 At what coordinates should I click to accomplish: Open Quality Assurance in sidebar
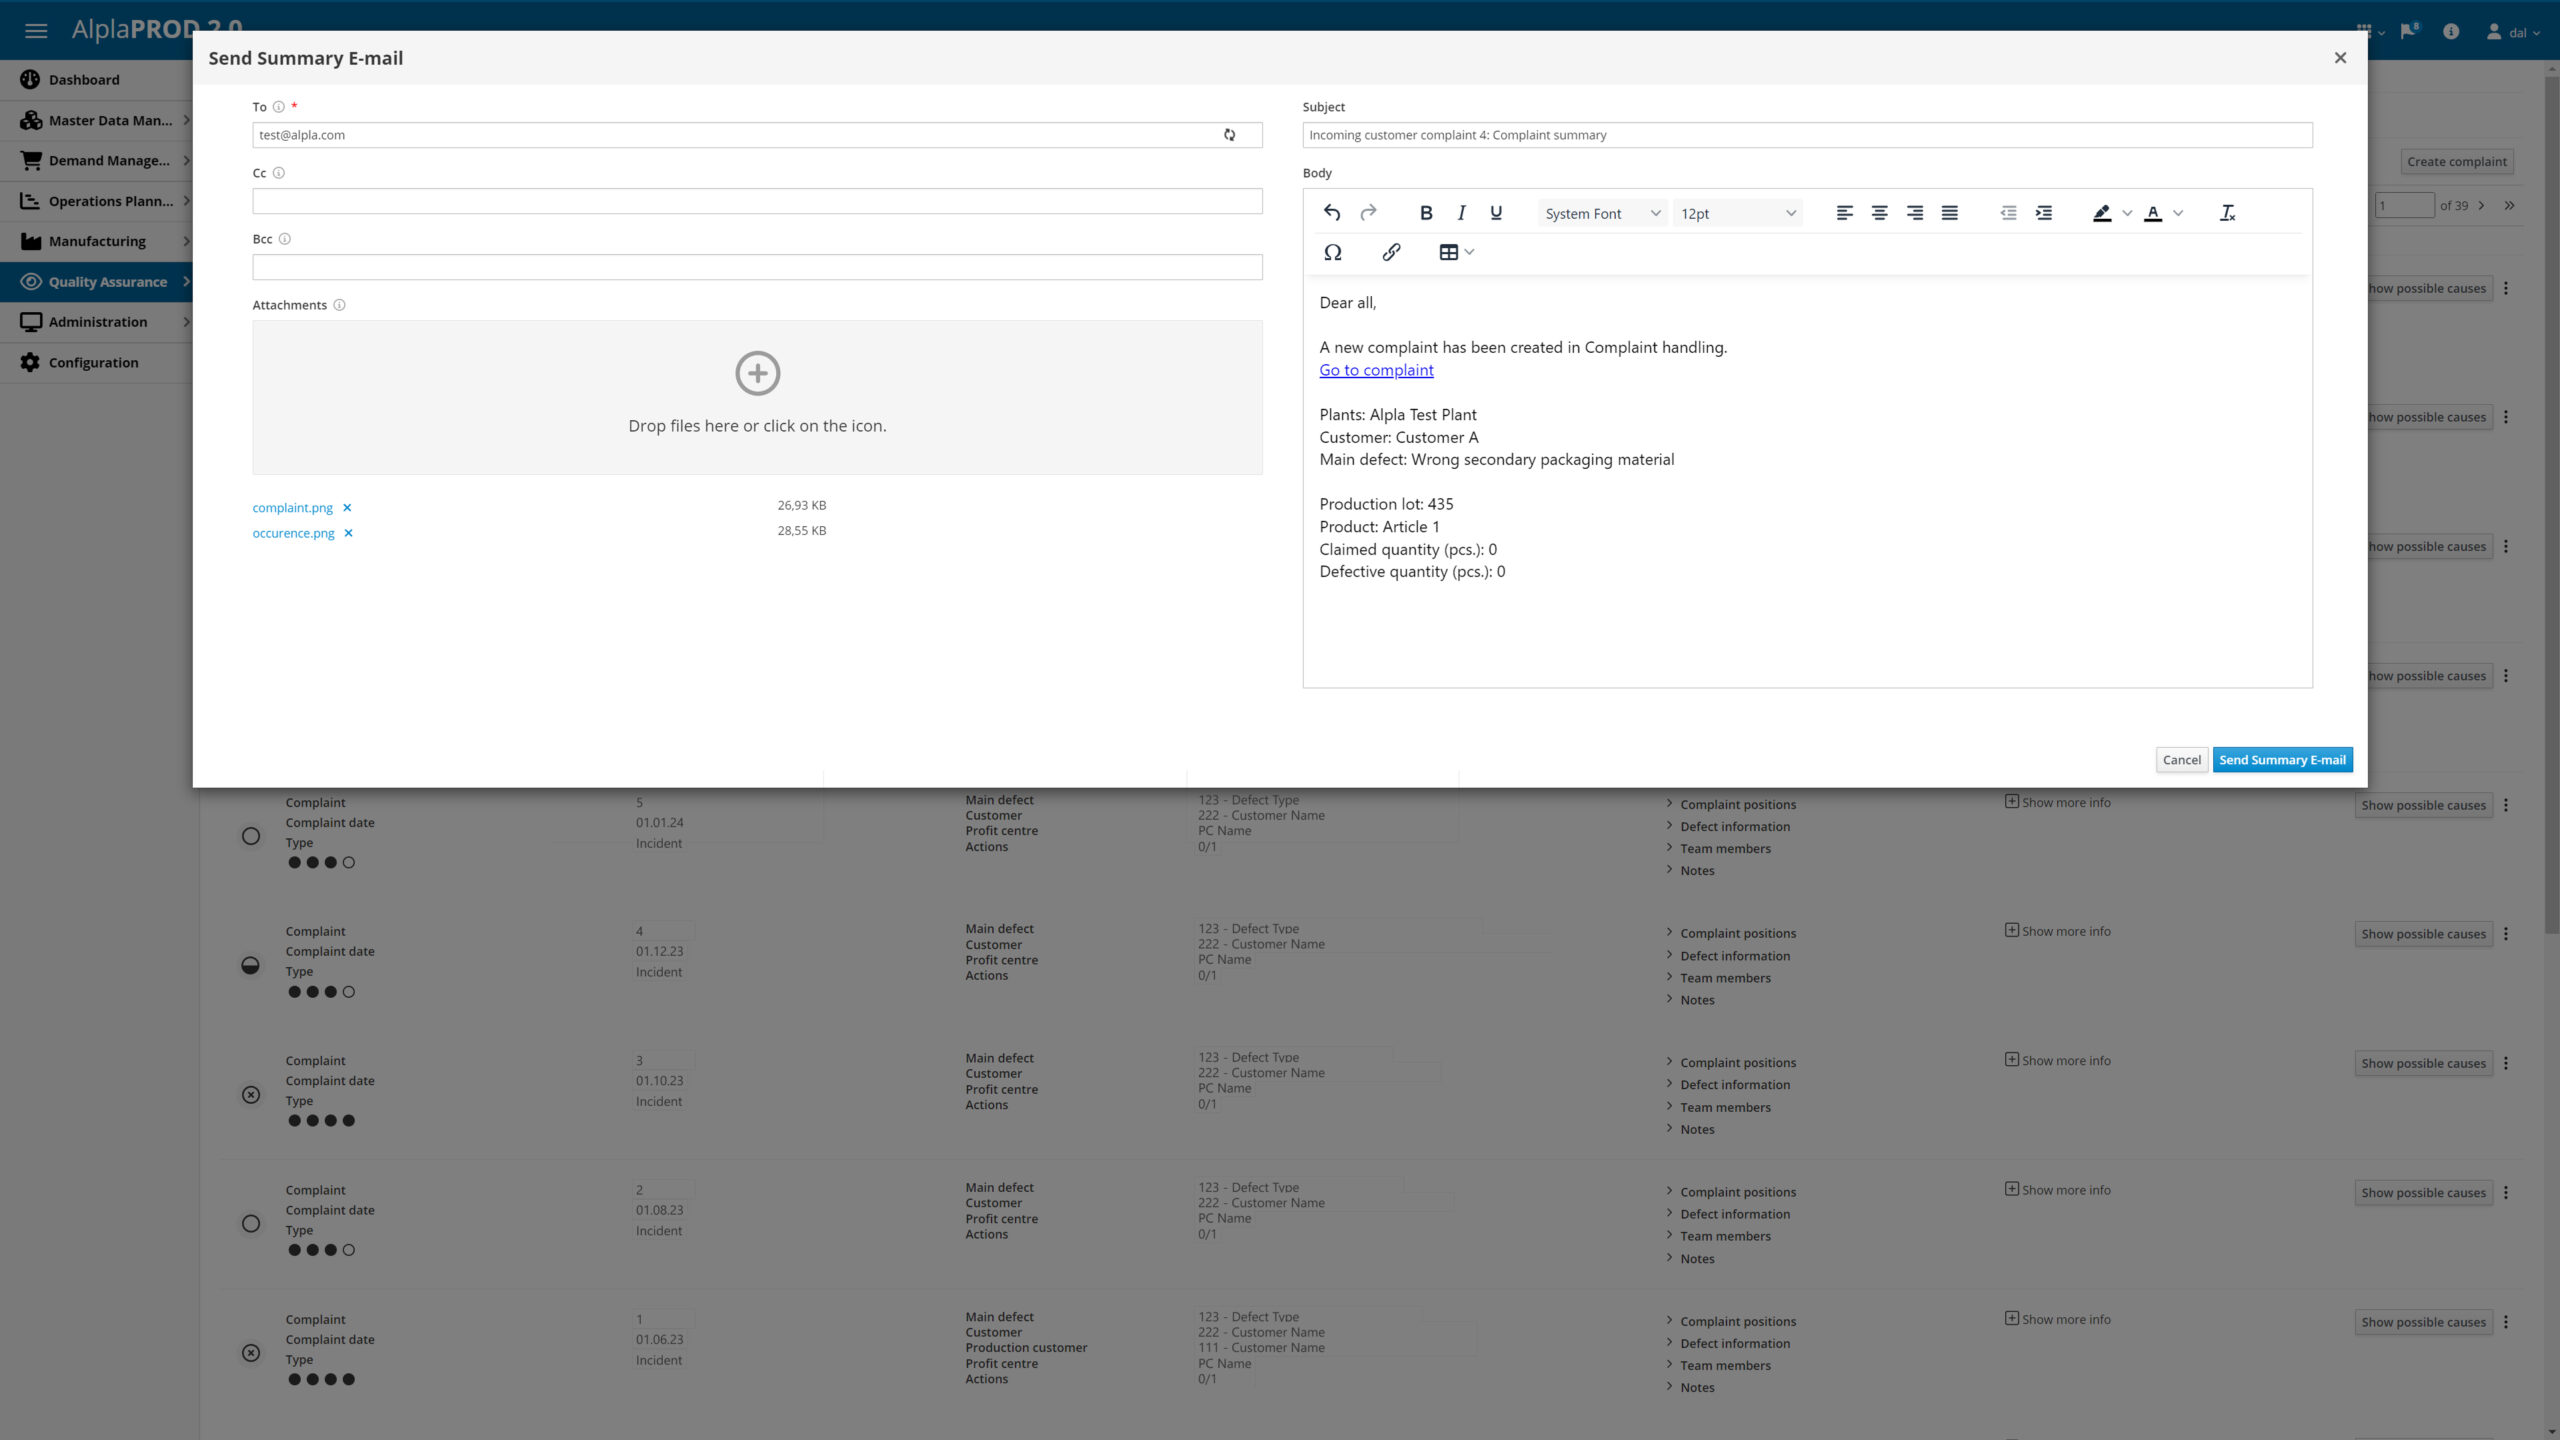coord(107,282)
